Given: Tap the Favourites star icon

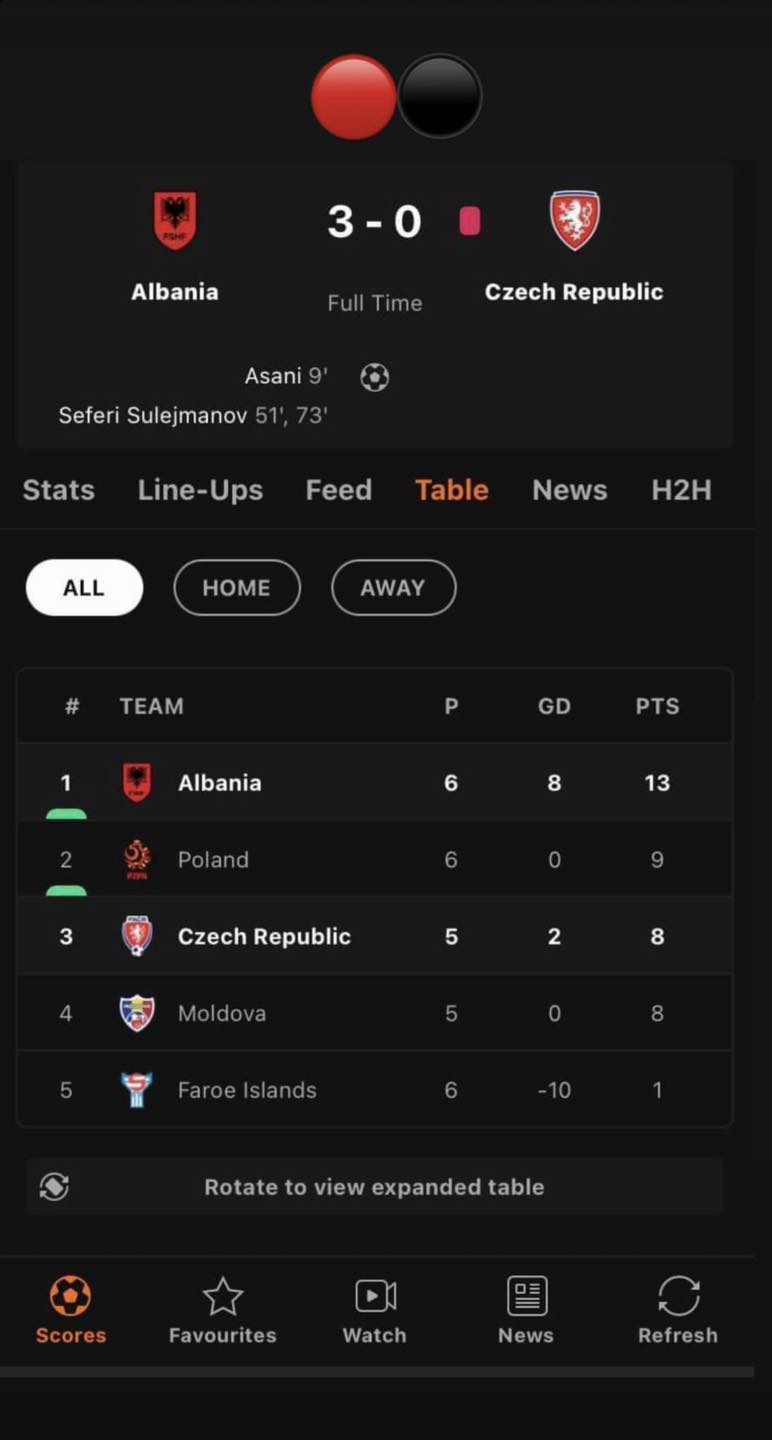Looking at the screenshot, I should pos(222,1296).
